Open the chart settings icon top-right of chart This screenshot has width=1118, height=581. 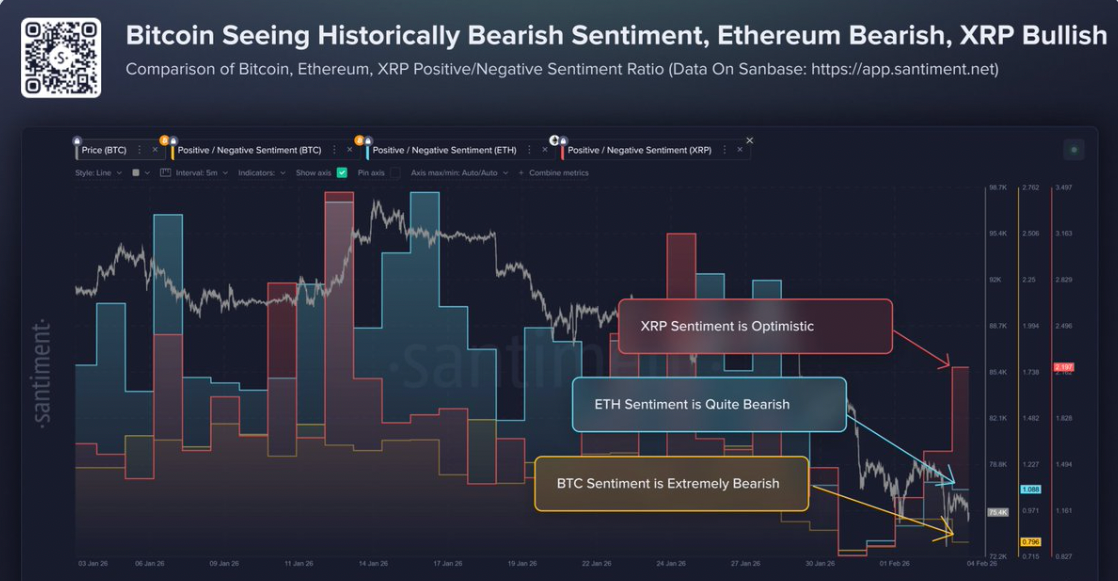[1073, 147]
